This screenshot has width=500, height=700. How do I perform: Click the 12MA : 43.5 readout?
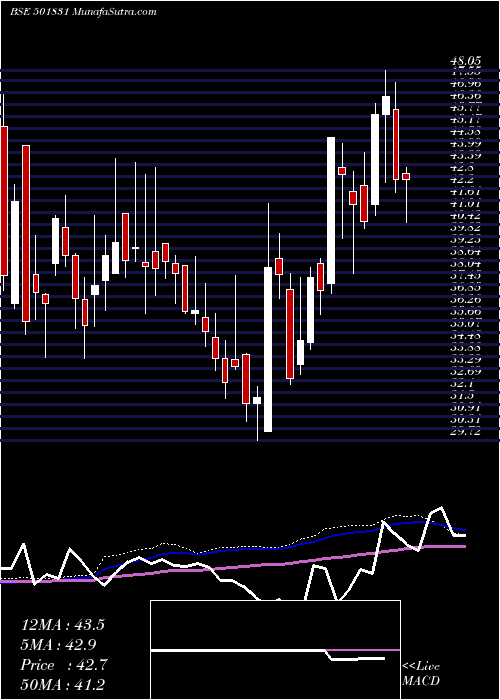(63, 625)
